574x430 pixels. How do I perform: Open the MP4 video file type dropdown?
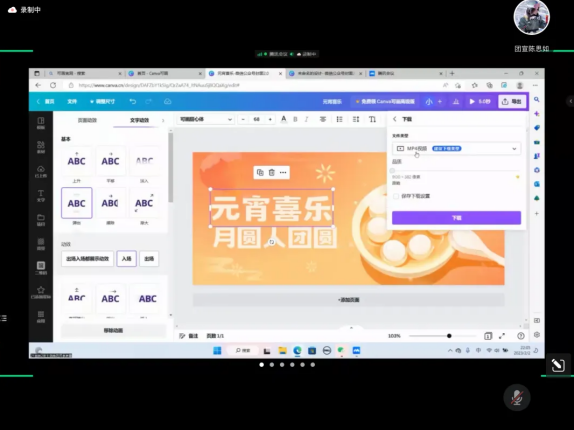[456, 148]
